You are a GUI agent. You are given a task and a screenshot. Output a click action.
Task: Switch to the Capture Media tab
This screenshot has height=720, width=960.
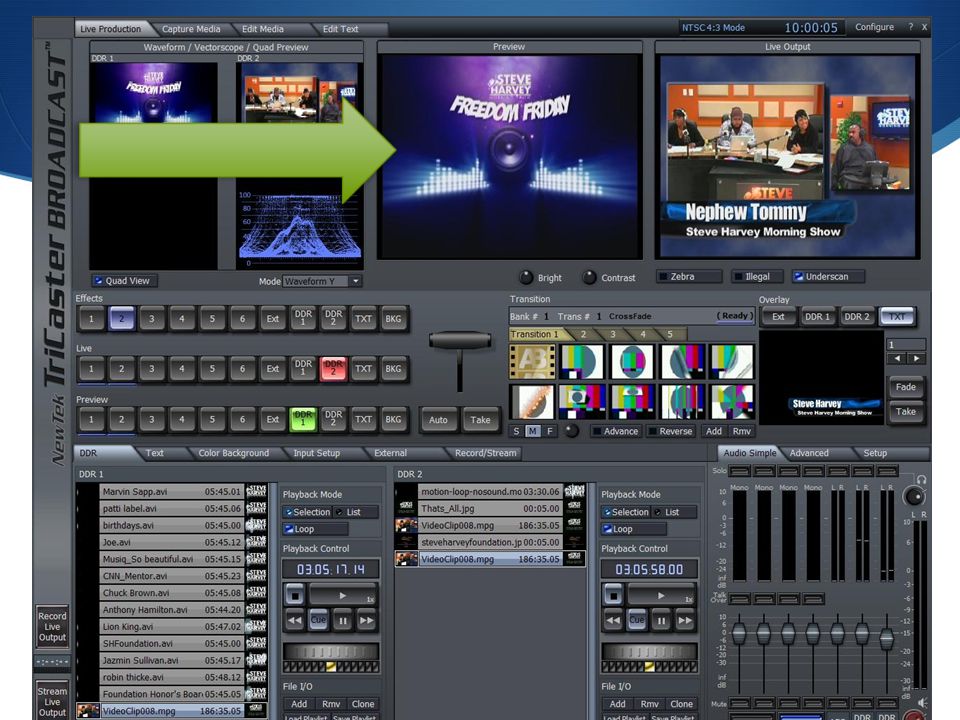coord(191,29)
